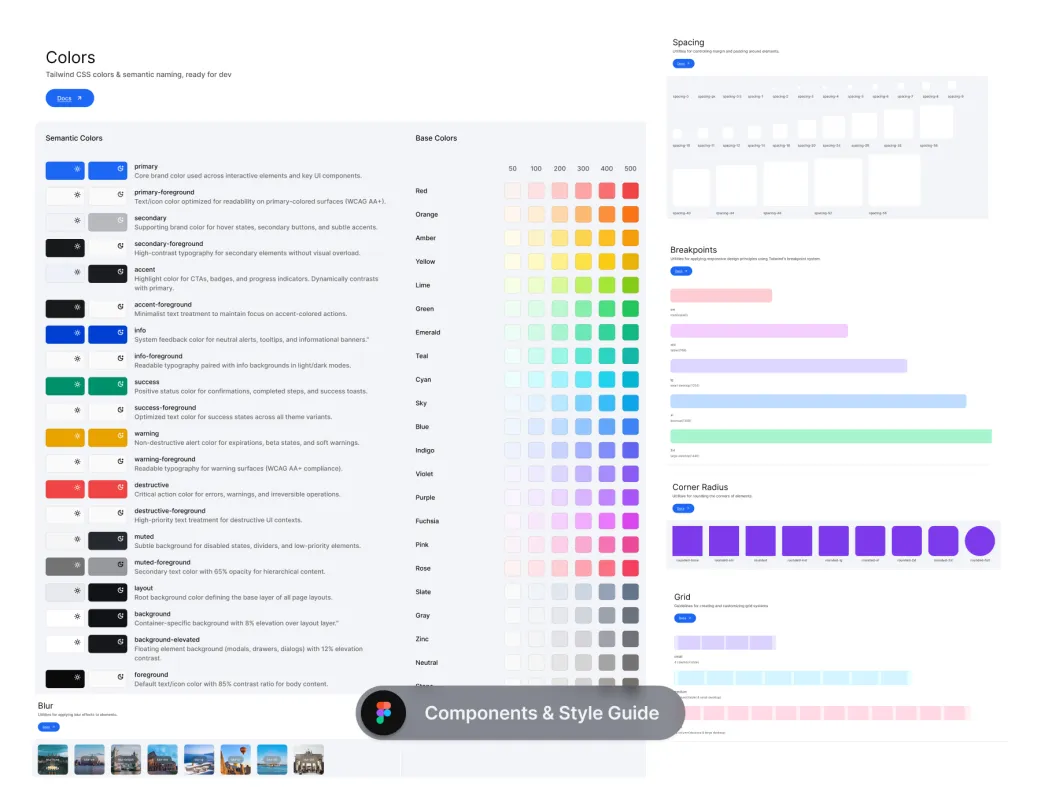Image resolution: width=1041 pixels, height=787 pixels.
Task: Click the sun icon on primary light swatch
Action: tap(78, 171)
